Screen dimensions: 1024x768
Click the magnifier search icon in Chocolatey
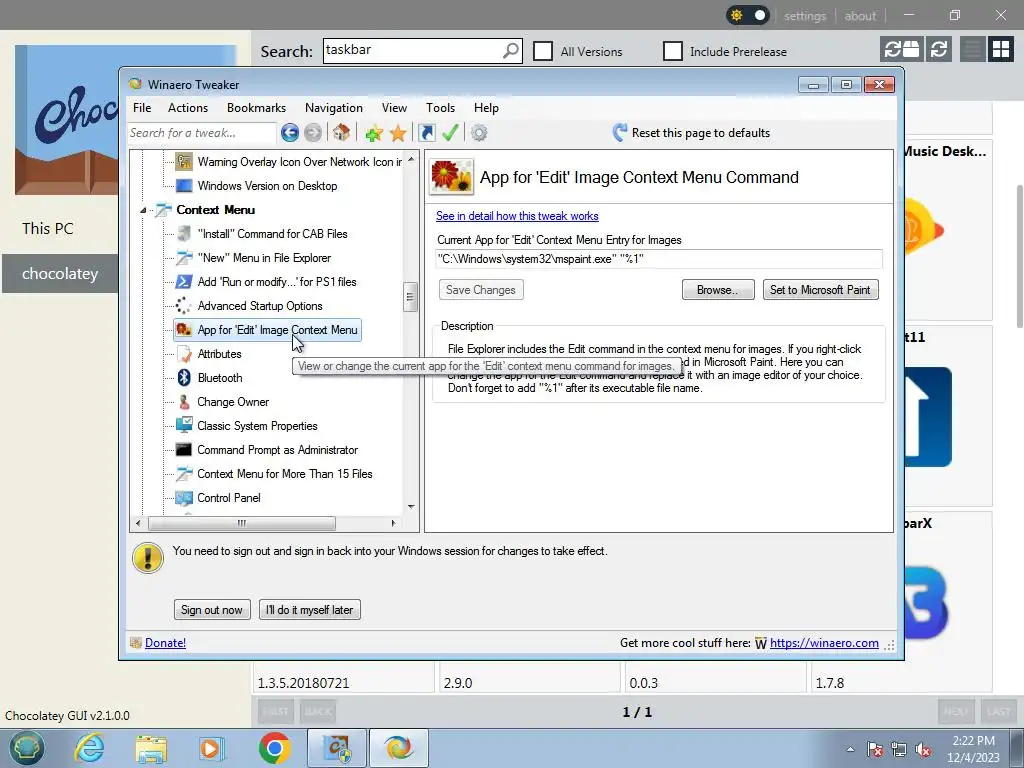(511, 50)
